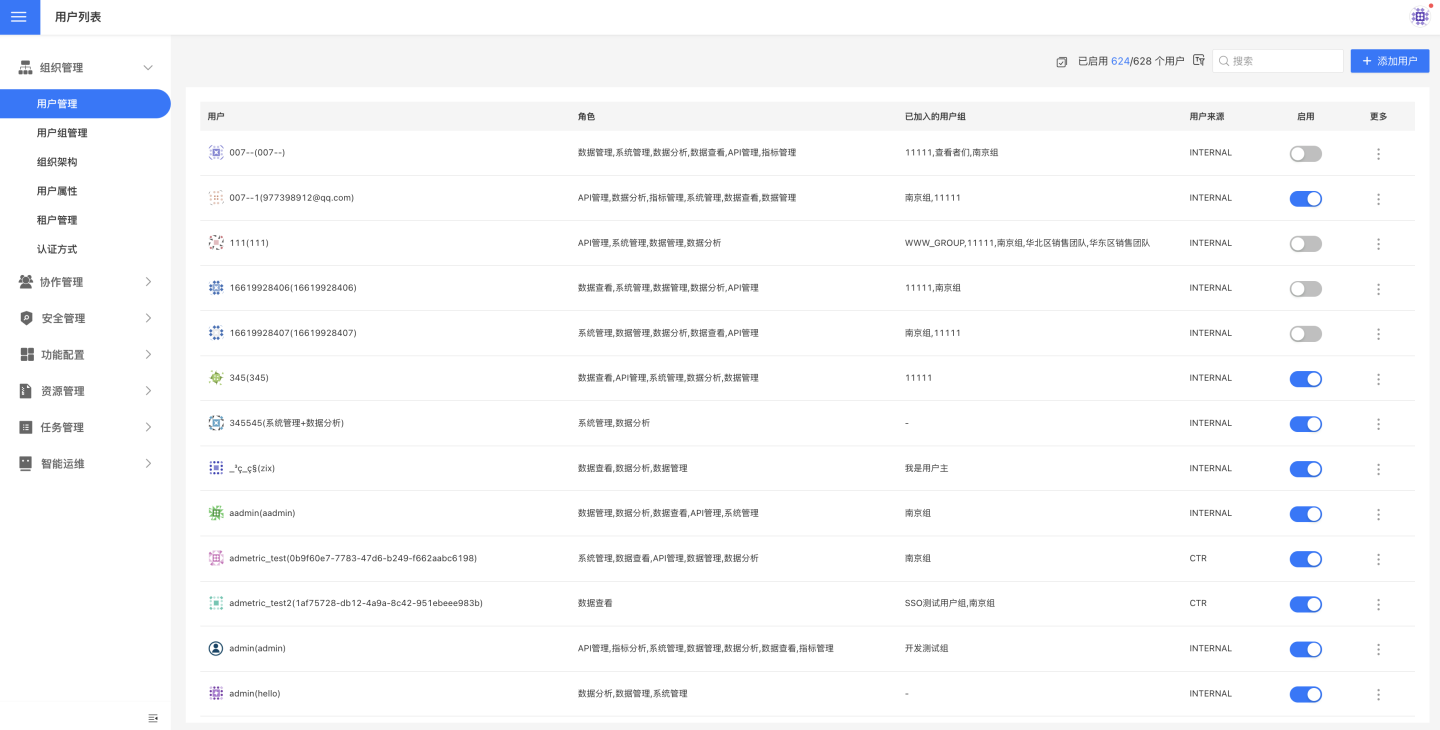Click the batch select icon beside 已启用
Image resolution: width=1440 pixels, height=730 pixels.
click(1062, 62)
